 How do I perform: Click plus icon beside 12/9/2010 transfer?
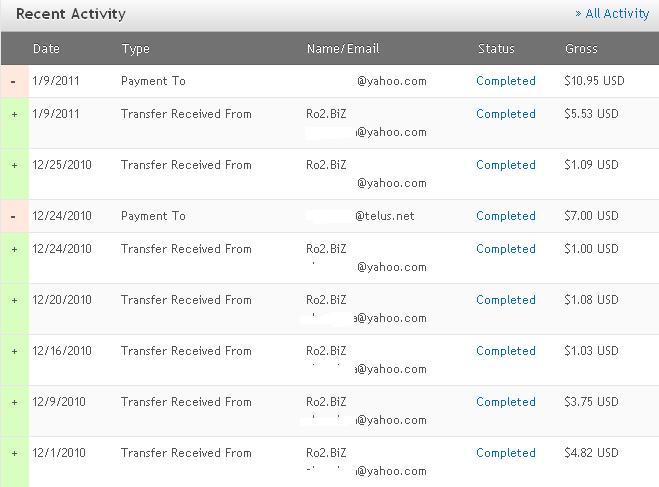tap(14, 402)
